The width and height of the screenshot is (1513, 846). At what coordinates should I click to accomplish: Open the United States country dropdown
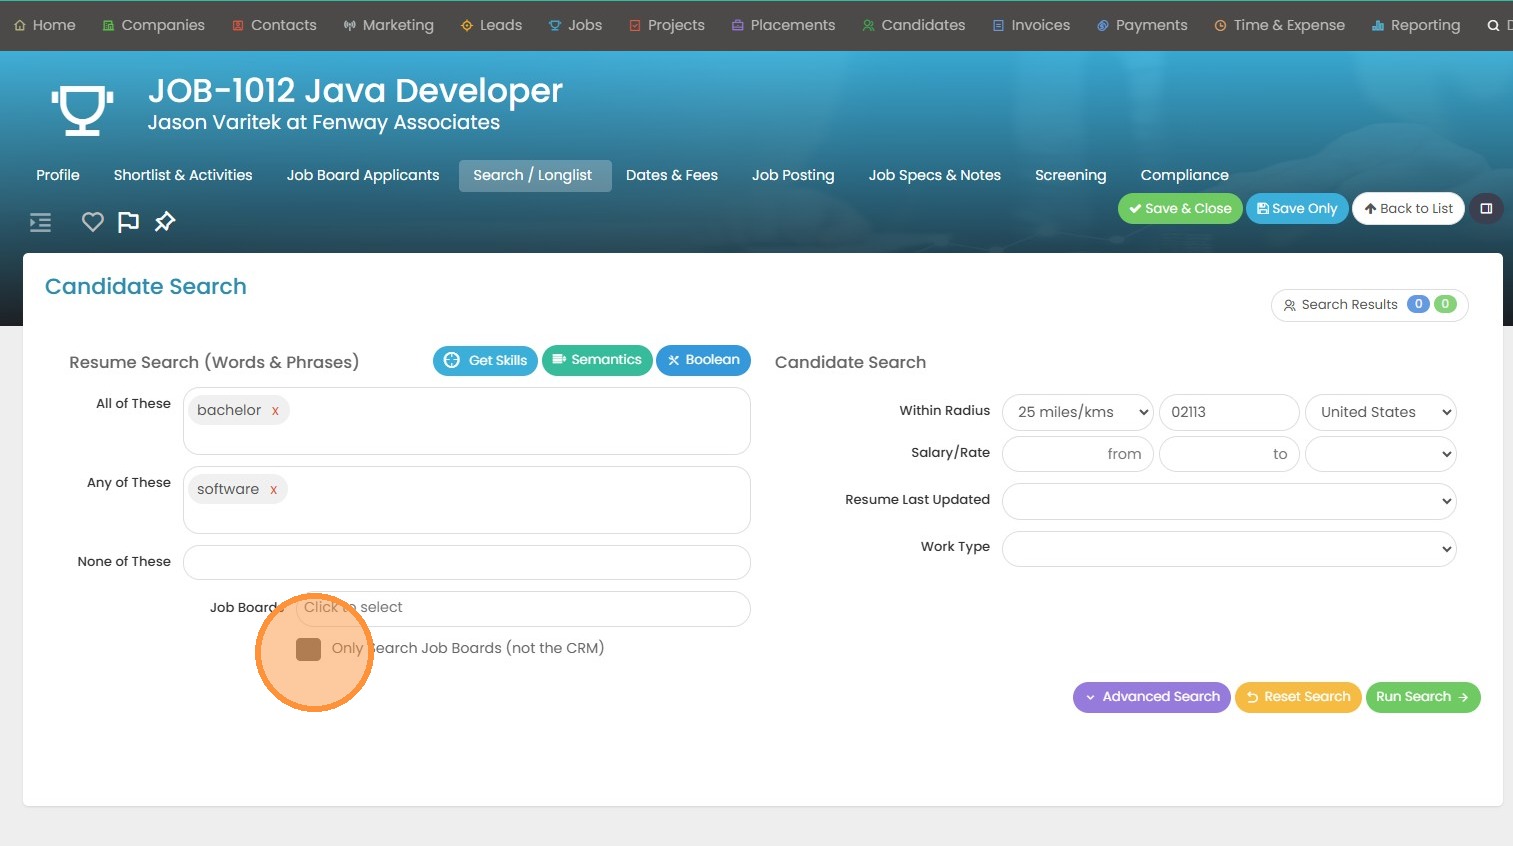1380,412
